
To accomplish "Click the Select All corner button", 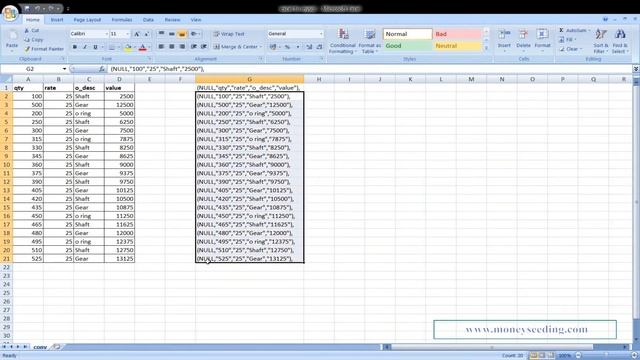I will [x=6, y=79].
